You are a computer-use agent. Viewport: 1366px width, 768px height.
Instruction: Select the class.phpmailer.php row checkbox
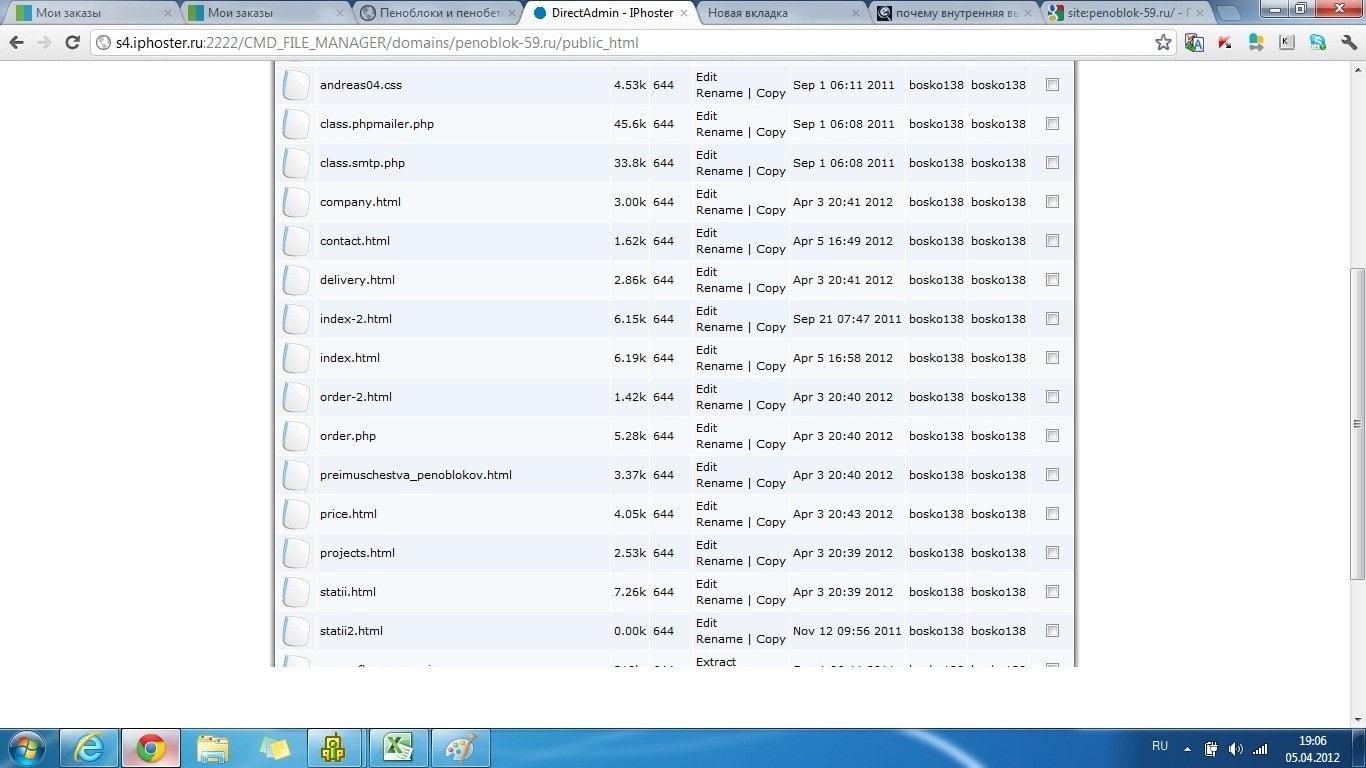1052,124
